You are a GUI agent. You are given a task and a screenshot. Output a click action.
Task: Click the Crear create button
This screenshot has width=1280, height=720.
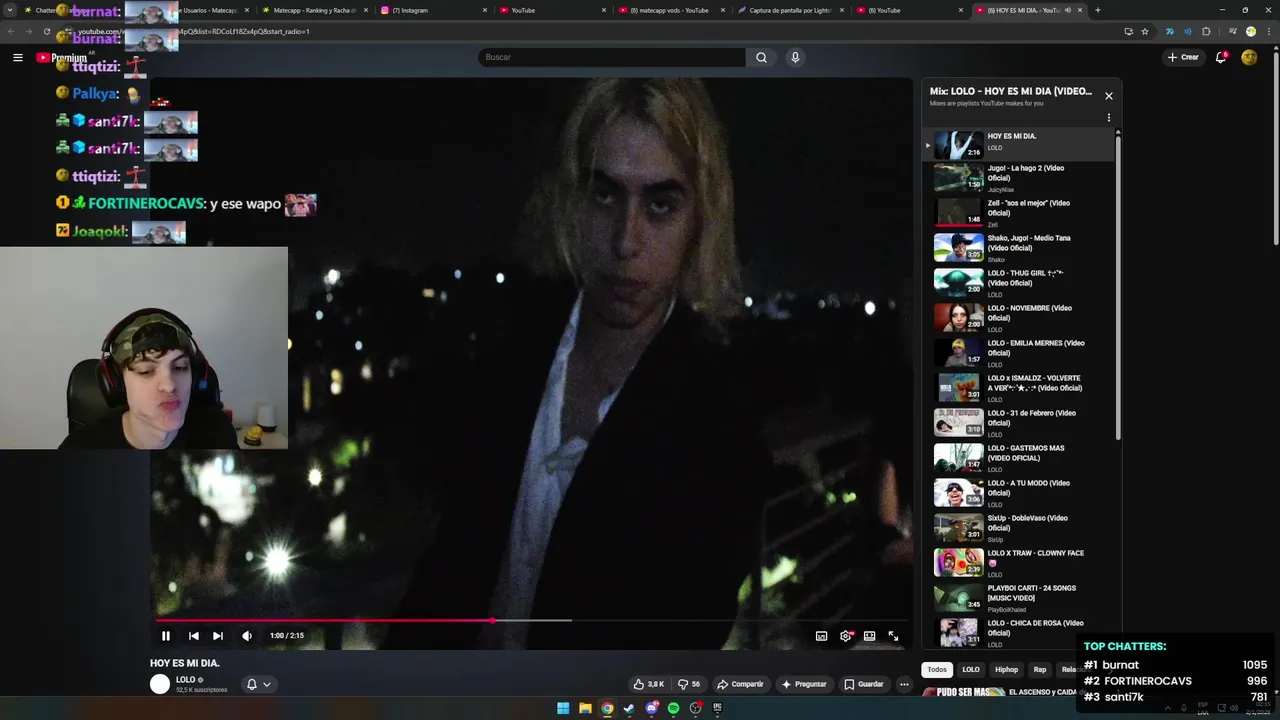1183,57
